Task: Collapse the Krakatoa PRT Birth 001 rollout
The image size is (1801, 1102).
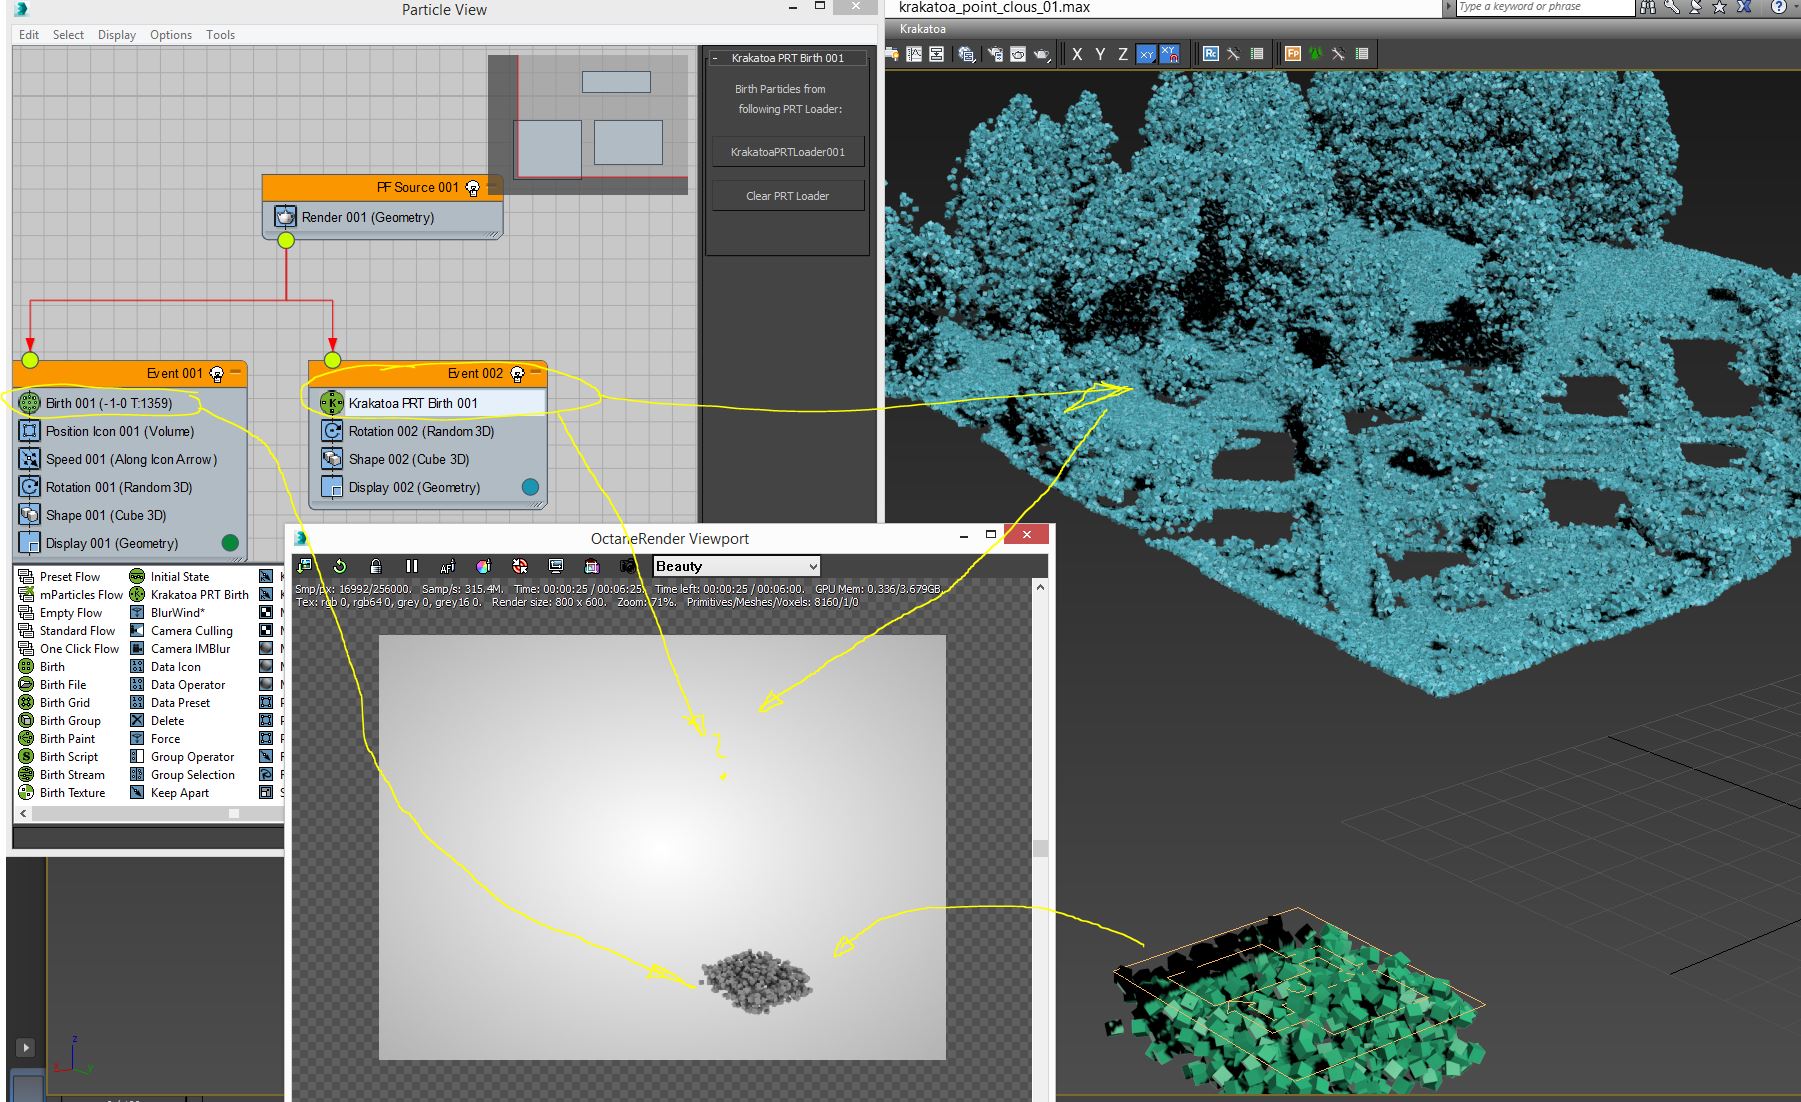Action: pos(715,58)
